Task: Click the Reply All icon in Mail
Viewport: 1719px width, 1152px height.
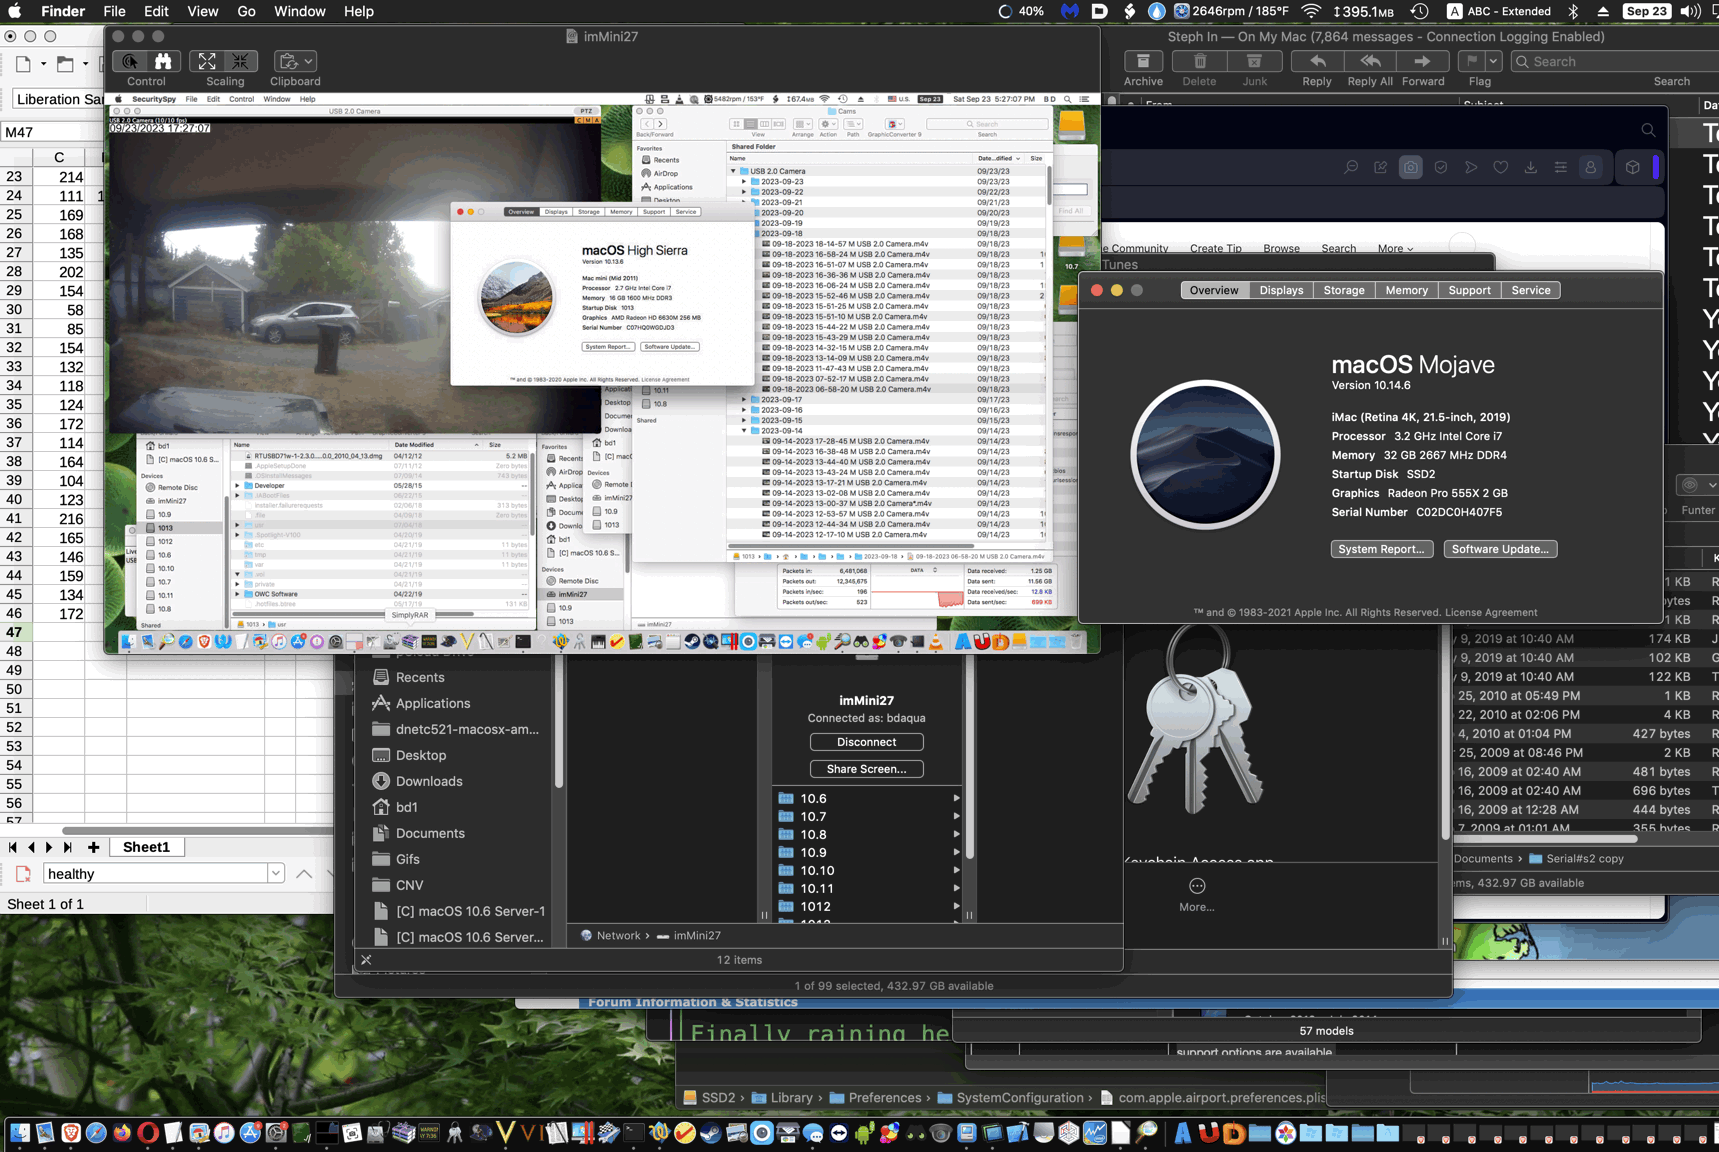Action: 1369,62
